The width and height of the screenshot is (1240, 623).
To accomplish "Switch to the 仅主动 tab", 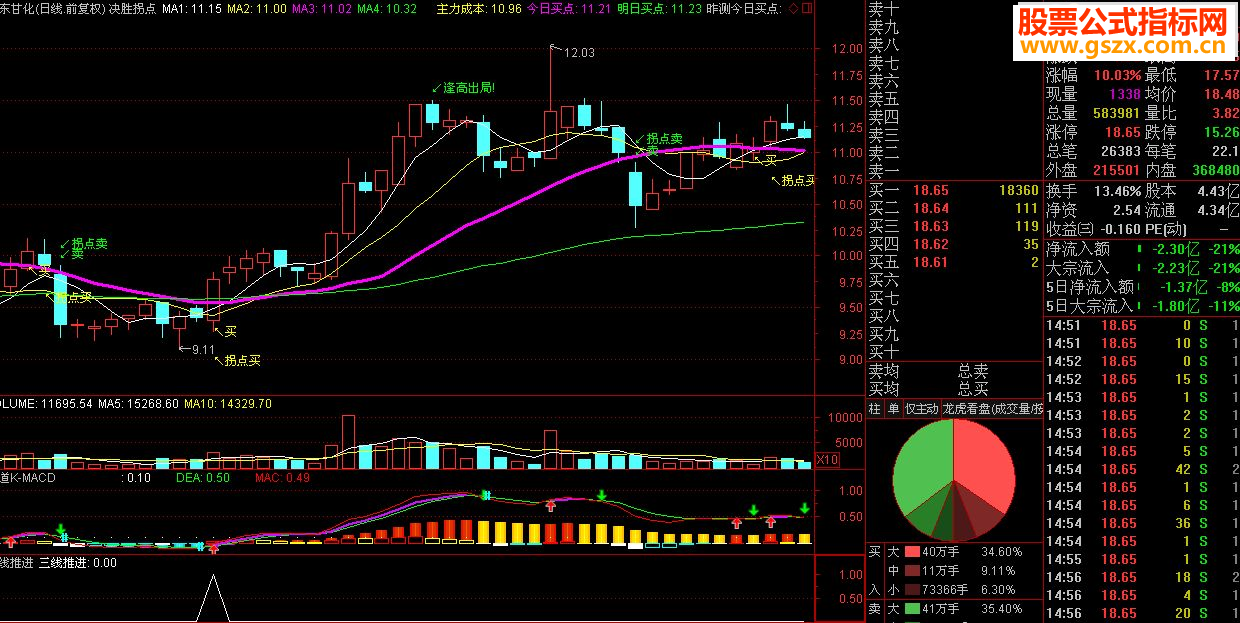I will (x=921, y=409).
